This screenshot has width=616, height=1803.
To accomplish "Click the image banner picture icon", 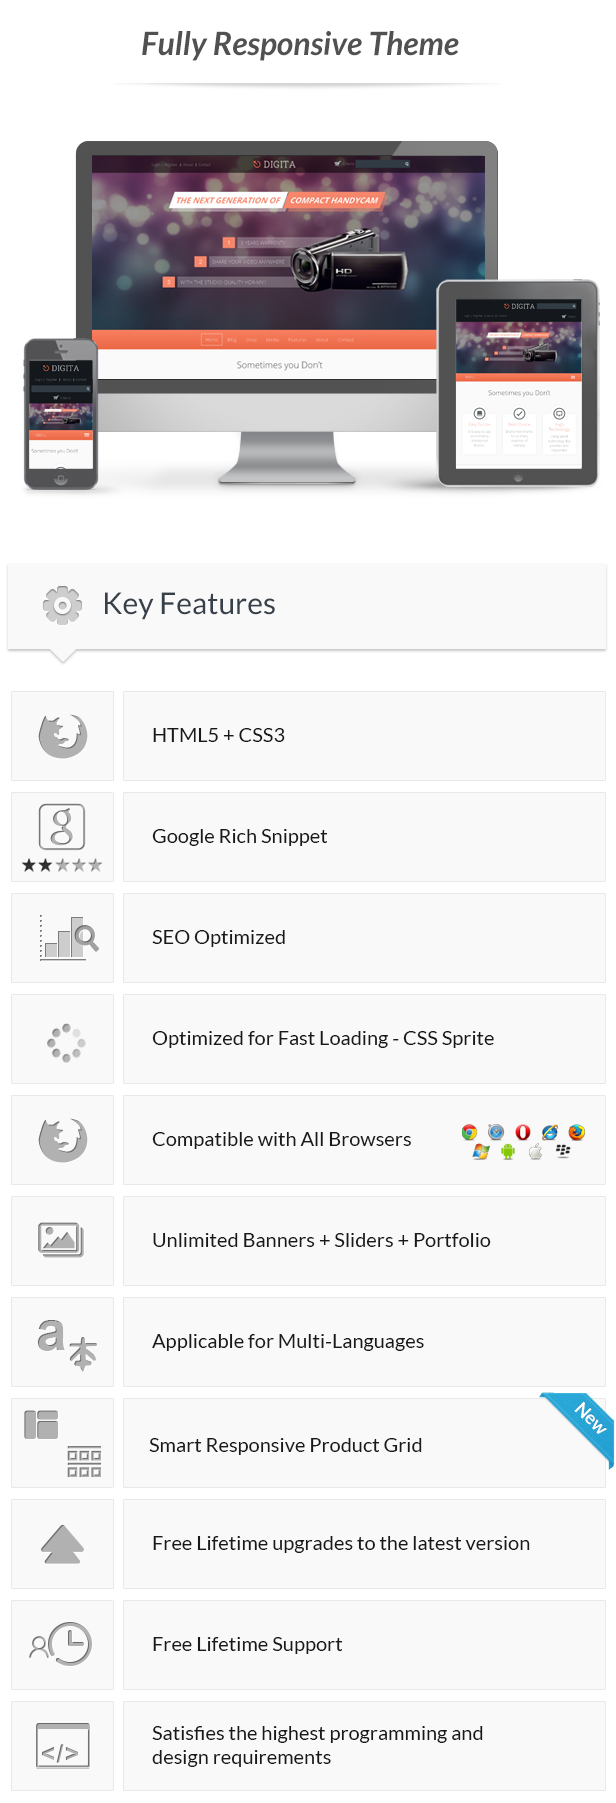I will tap(61, 1240).
